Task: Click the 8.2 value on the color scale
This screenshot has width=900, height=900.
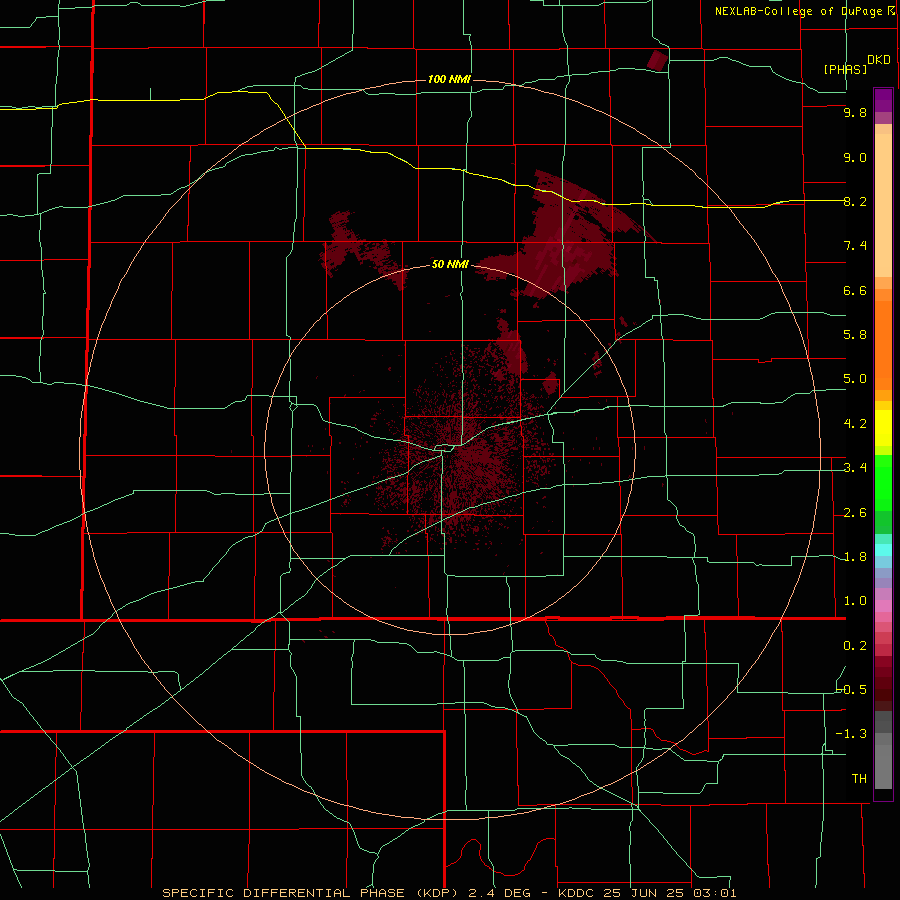Action: tap(855, 201)
